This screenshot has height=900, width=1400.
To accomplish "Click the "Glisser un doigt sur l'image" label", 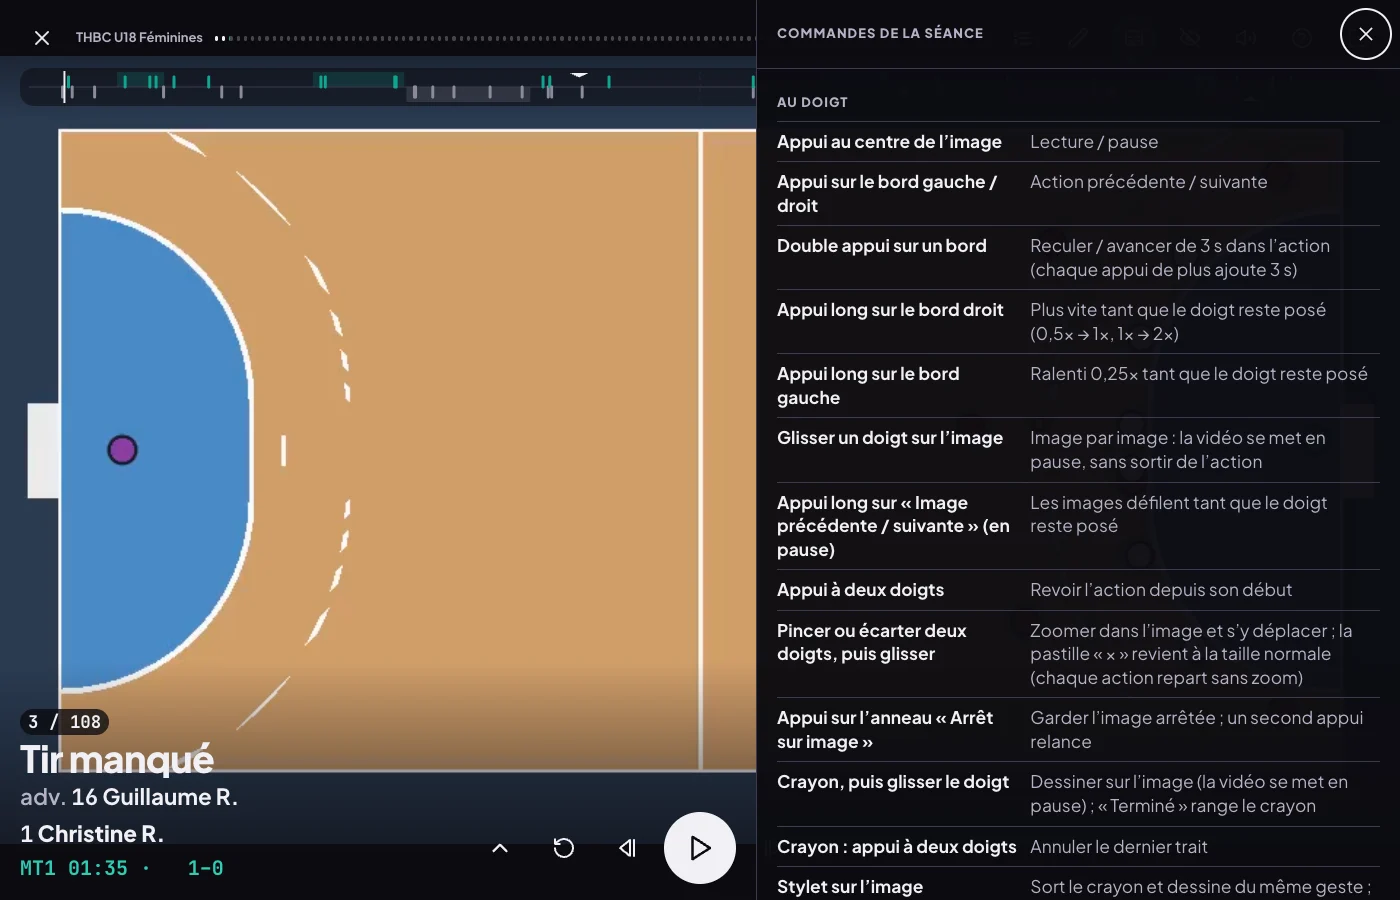I will tap(890, 438).
